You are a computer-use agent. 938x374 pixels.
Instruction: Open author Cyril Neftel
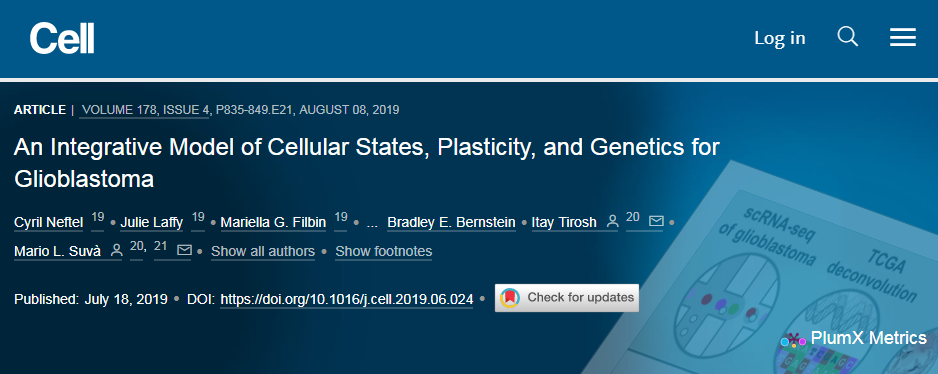coord(48,223)
